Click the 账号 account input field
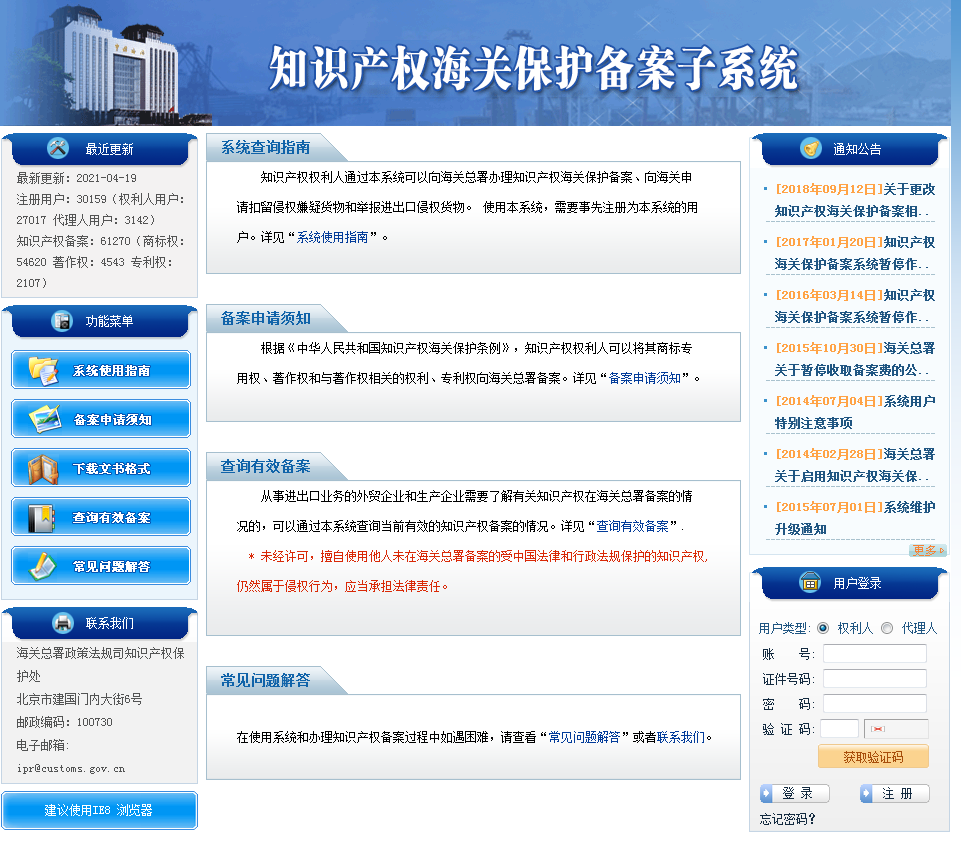The image size is (961, 841). tap(874, 653)
